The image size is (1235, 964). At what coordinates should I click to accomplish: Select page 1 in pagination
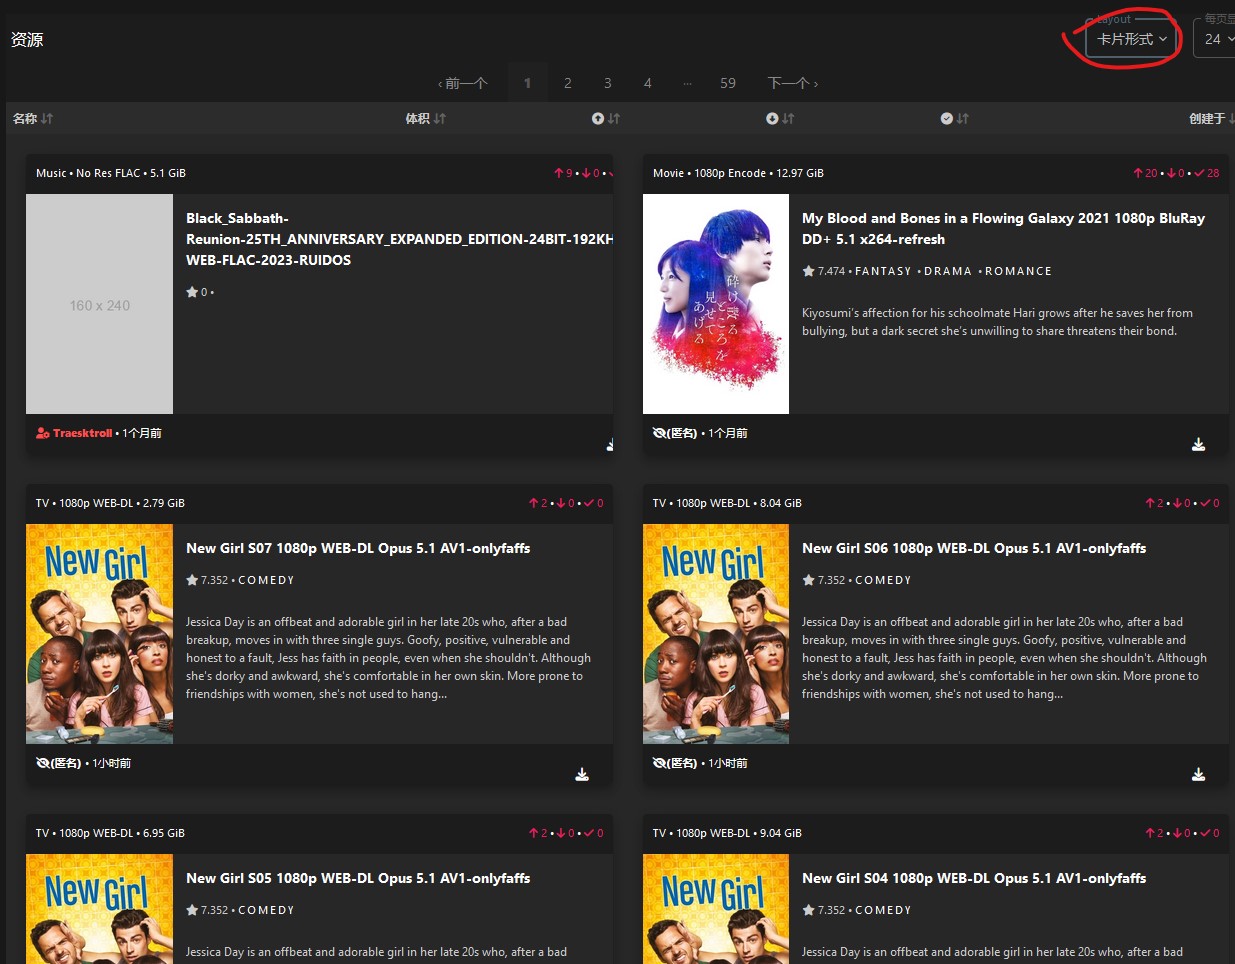click(527, 83)
